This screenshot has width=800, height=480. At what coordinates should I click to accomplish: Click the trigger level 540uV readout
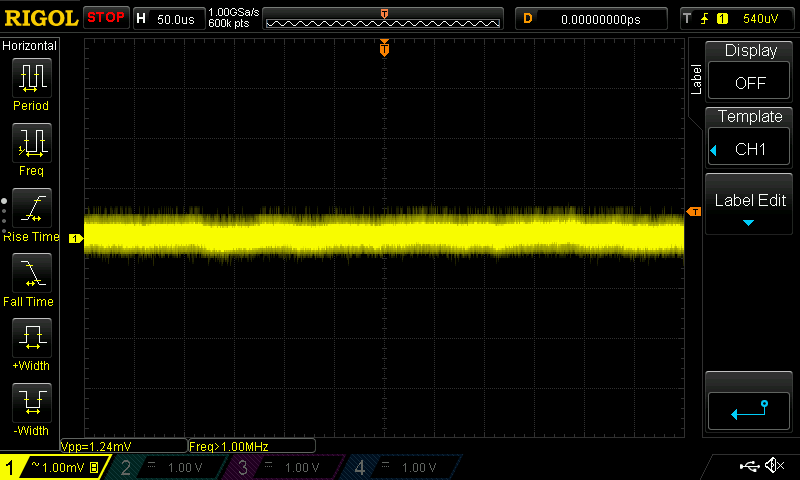point(760,19)
